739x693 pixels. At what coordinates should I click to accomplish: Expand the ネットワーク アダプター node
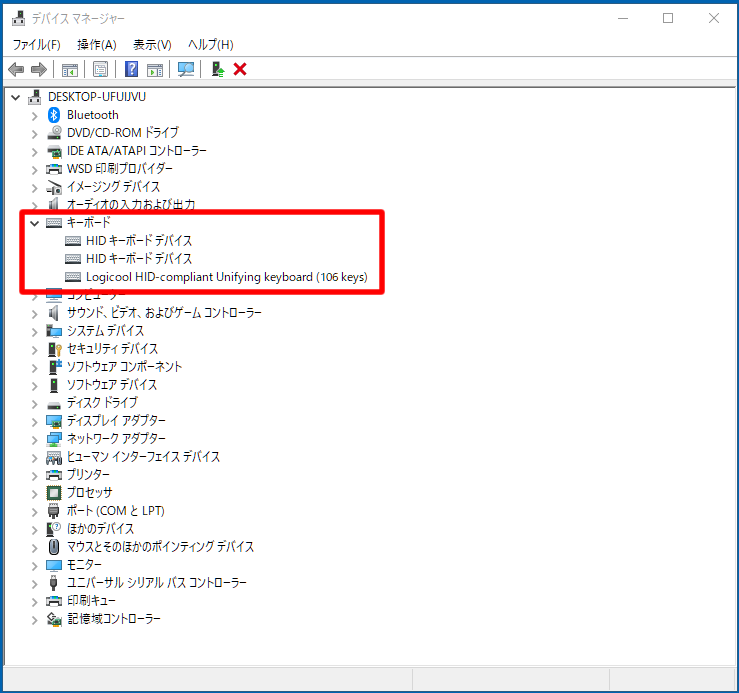pyautogui.click(x=35, y=439)
